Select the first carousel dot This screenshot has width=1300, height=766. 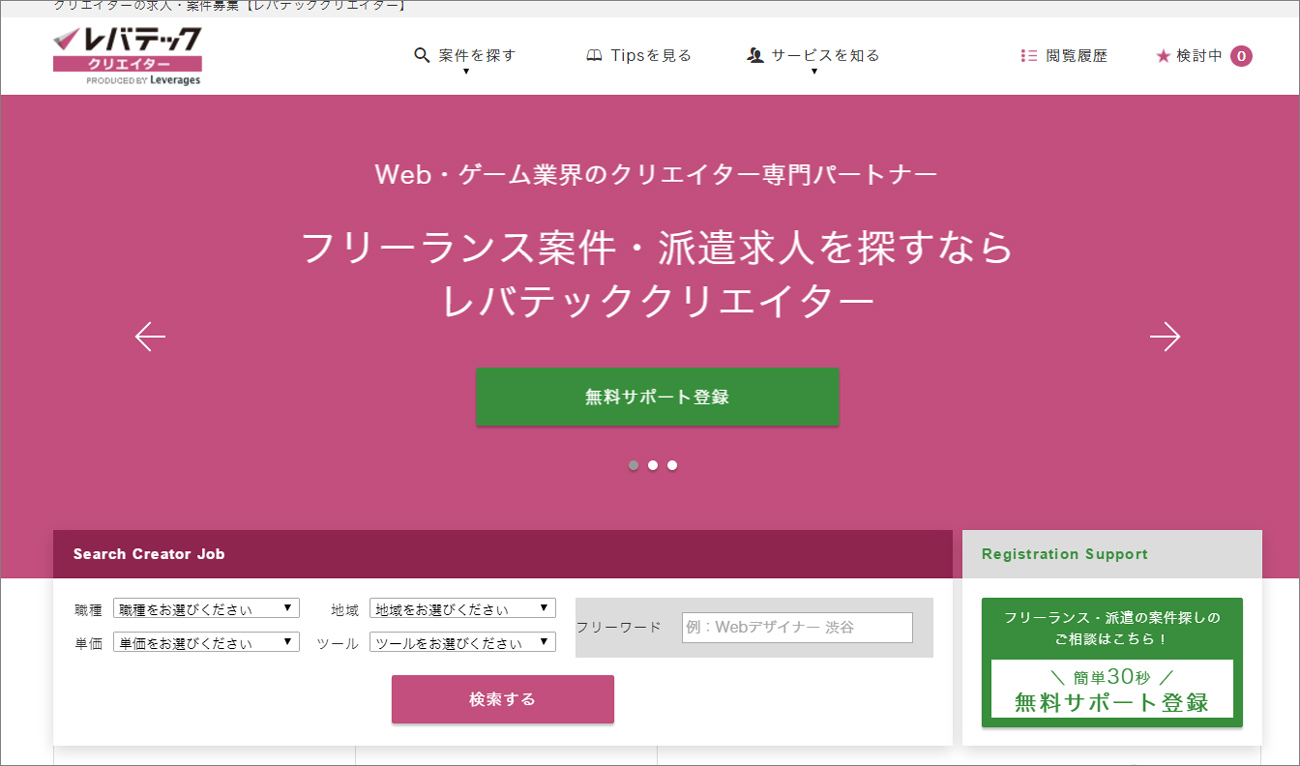pyautogui.click(x=633, y=465)
